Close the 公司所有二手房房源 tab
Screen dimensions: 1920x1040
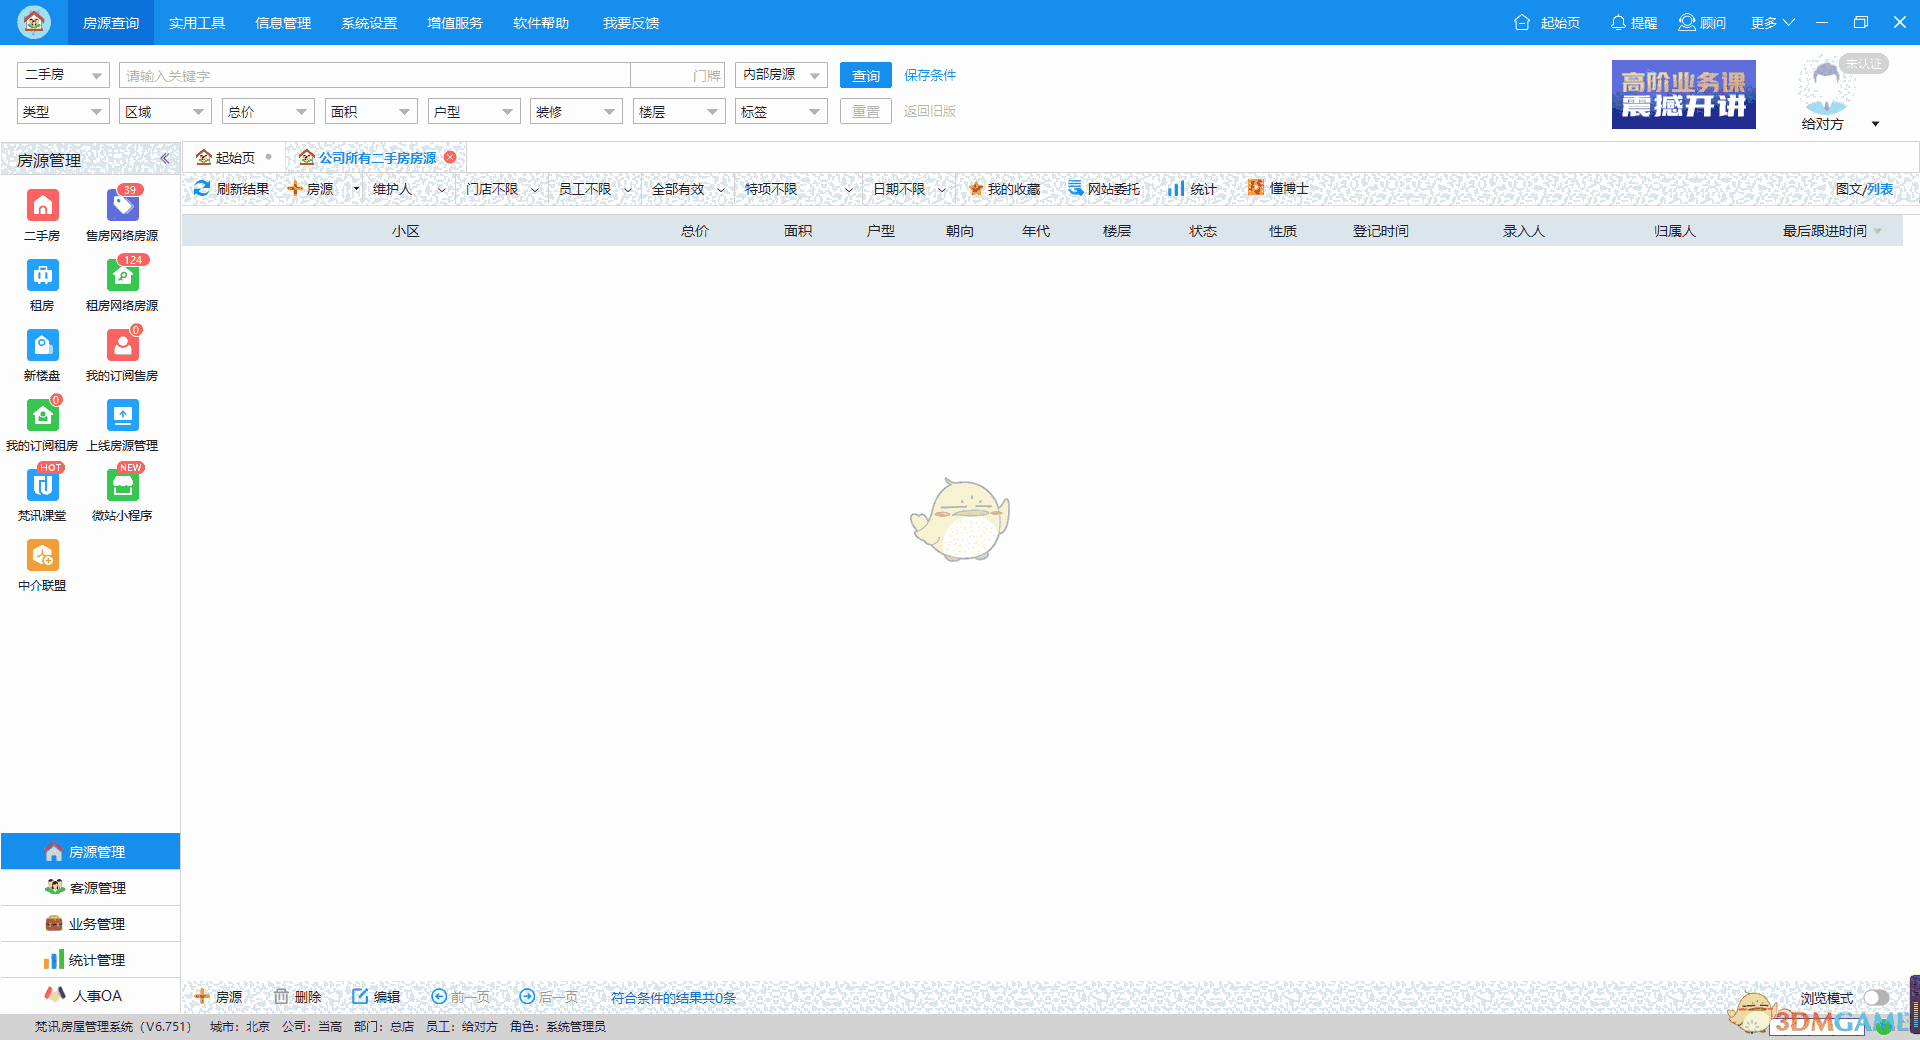coord(450,157)
